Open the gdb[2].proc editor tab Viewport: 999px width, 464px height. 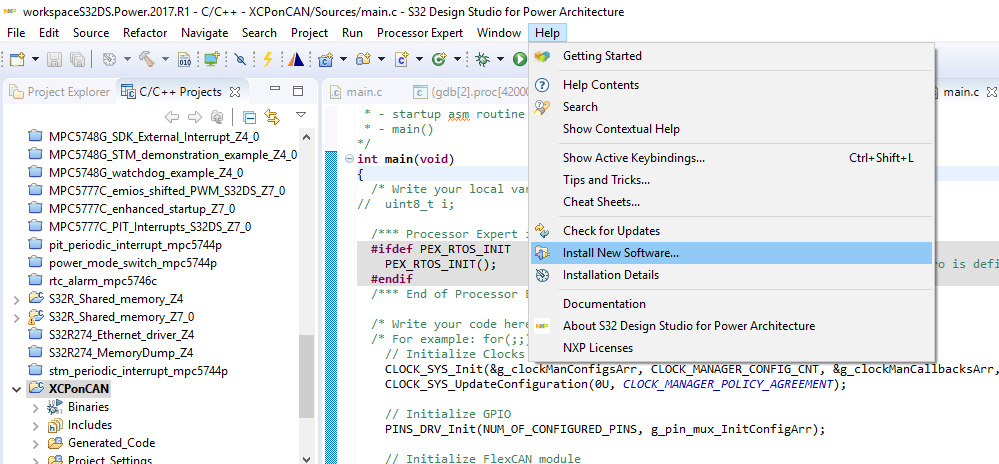472,92
